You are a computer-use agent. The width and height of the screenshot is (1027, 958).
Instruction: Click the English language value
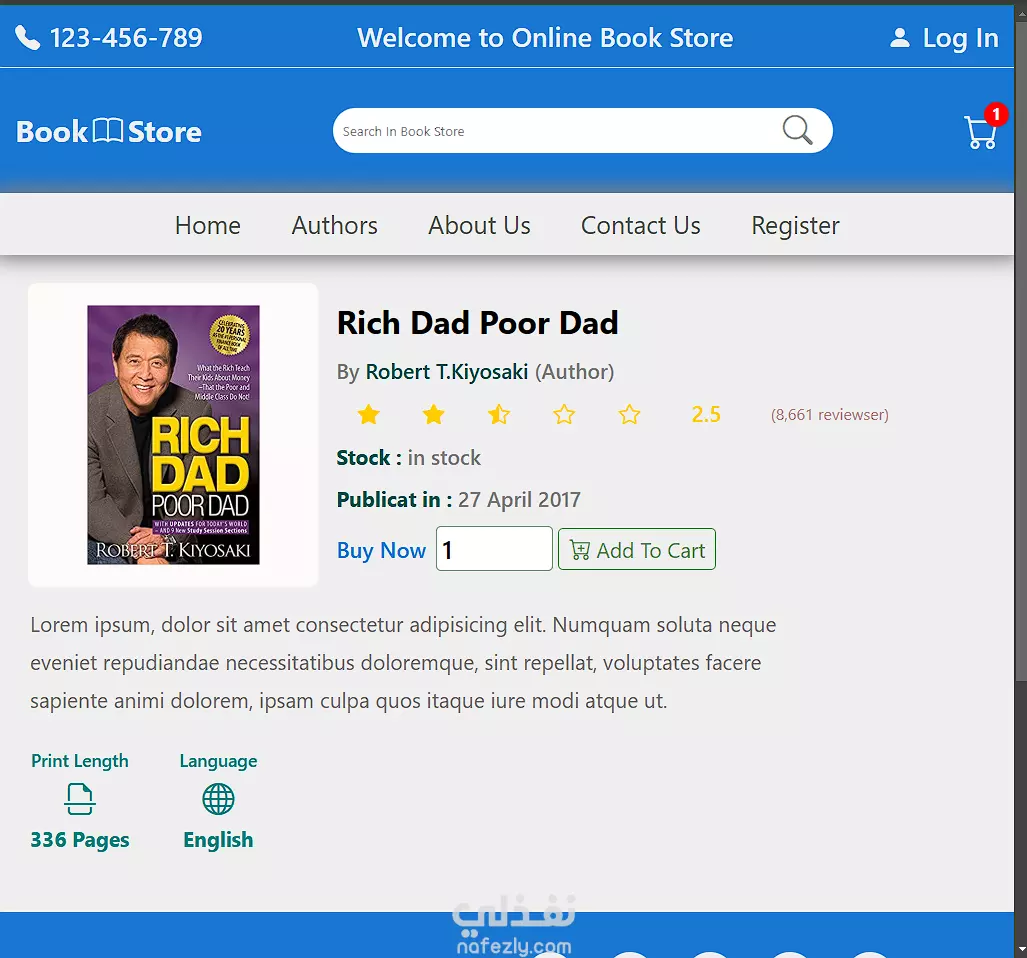point(218,839)
